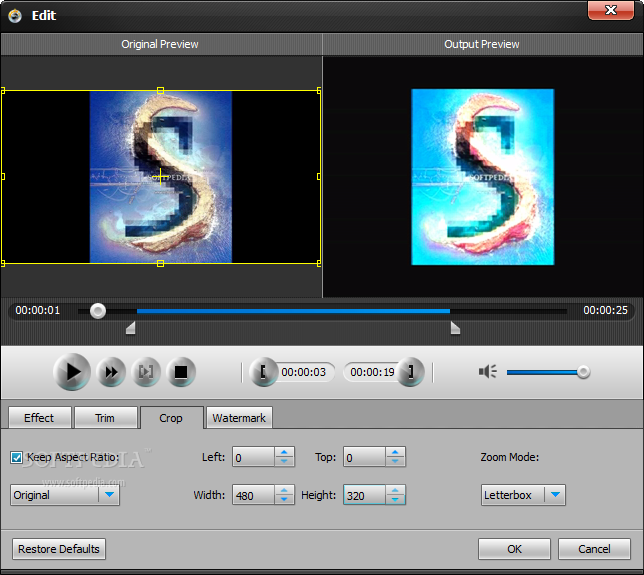Increase the Width value with up arrow
644x575 pixels.
(x=284, y=490)
